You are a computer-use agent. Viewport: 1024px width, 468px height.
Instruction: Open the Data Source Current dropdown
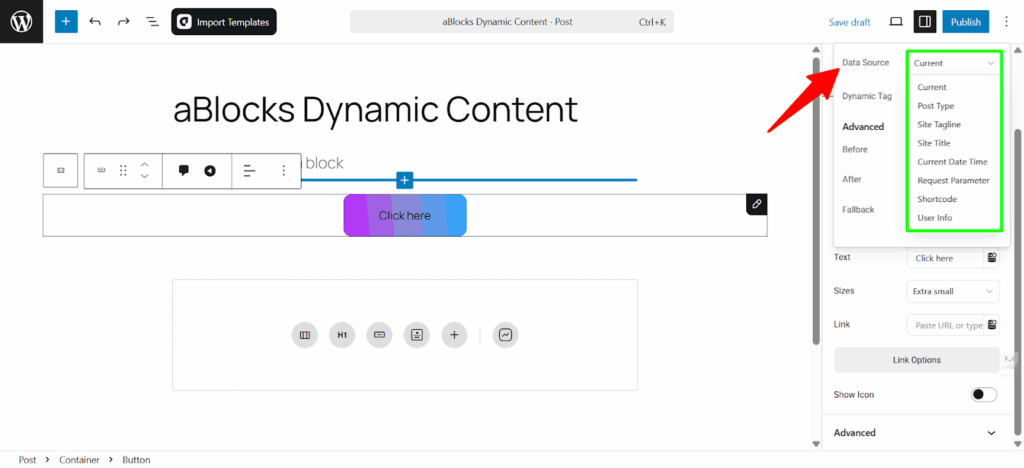tap(953, 63)
